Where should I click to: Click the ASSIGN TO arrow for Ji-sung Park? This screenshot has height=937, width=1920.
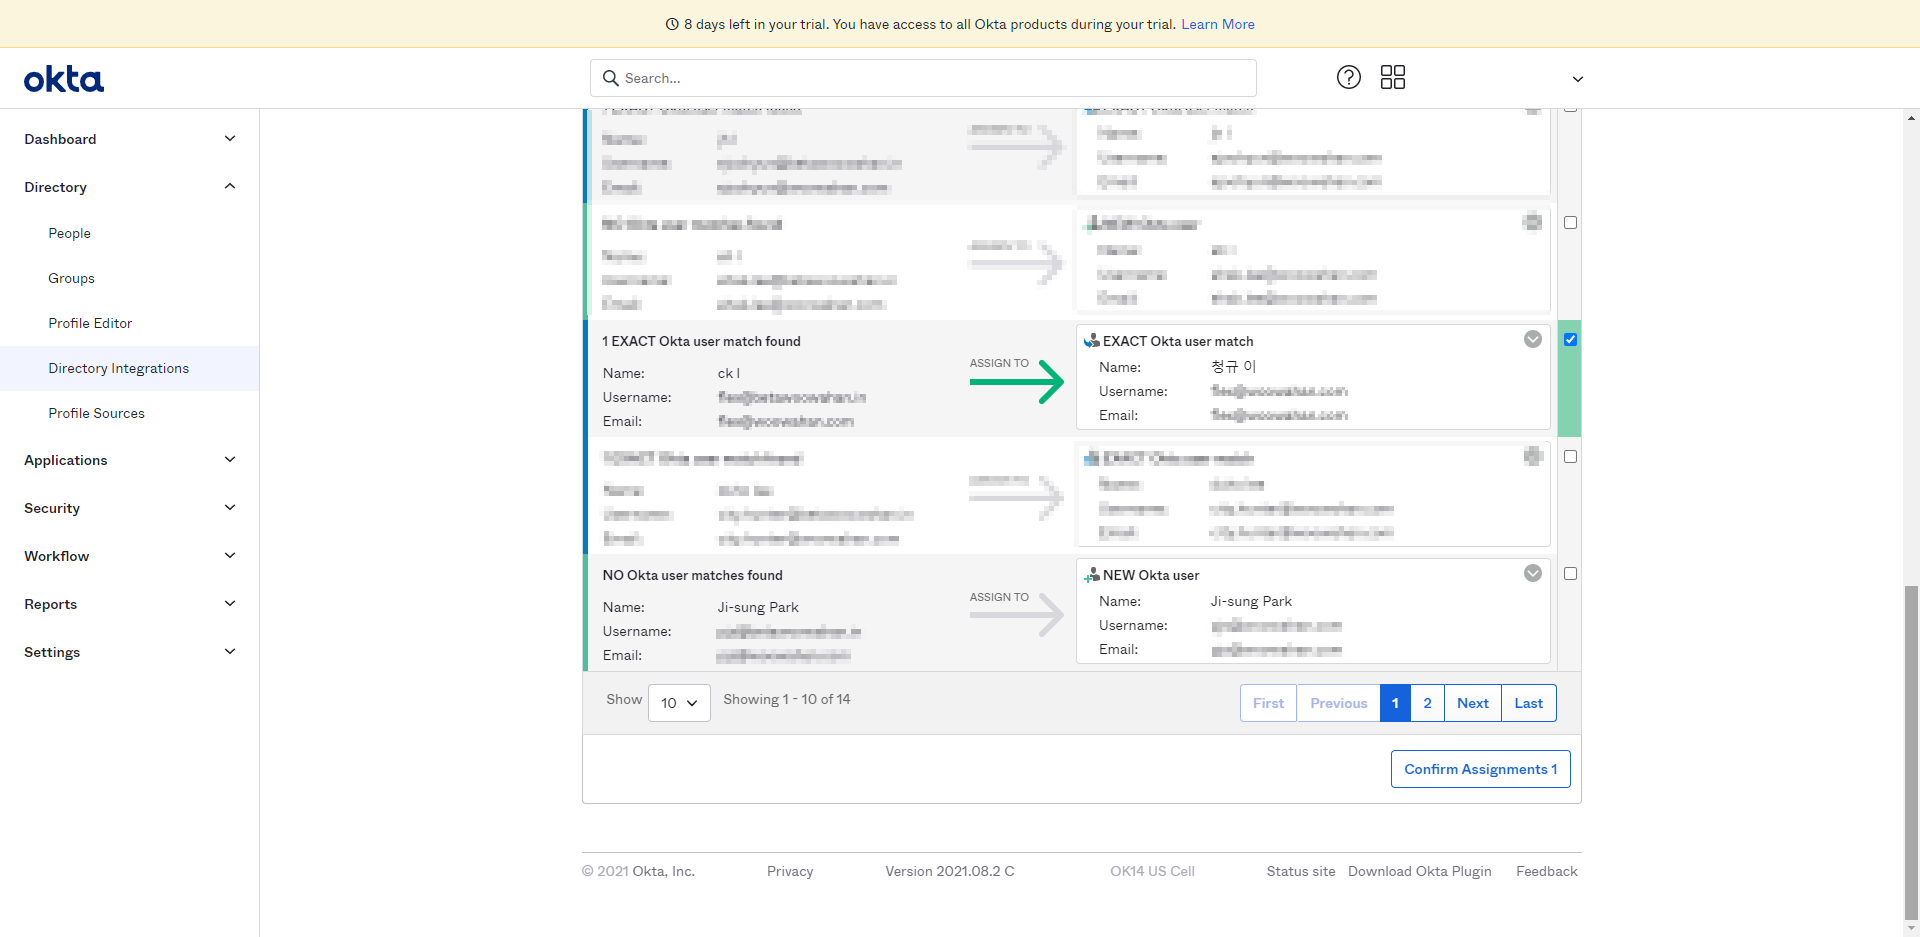pos(1017,615)
